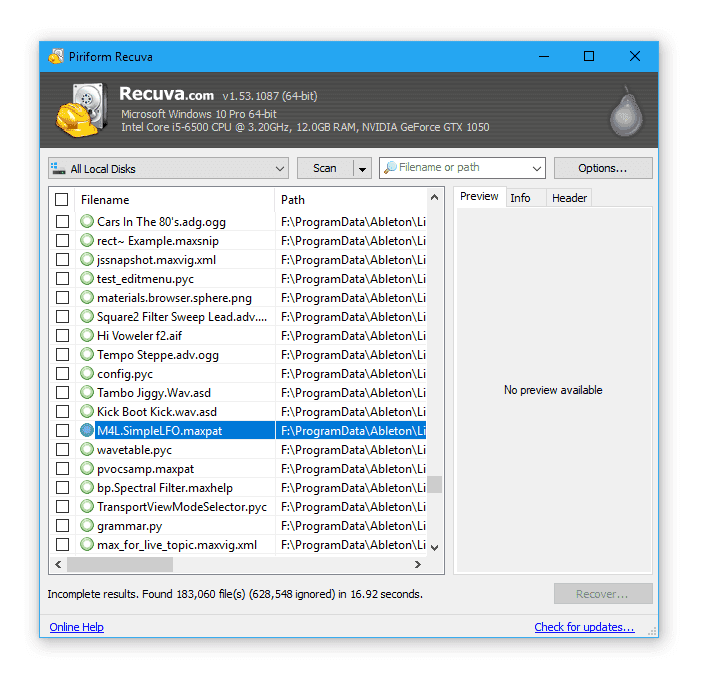Image resolution: width=701 pixels, height=674 pixels.
Task: Click the Check for updates link
Action: click(584, 627)
